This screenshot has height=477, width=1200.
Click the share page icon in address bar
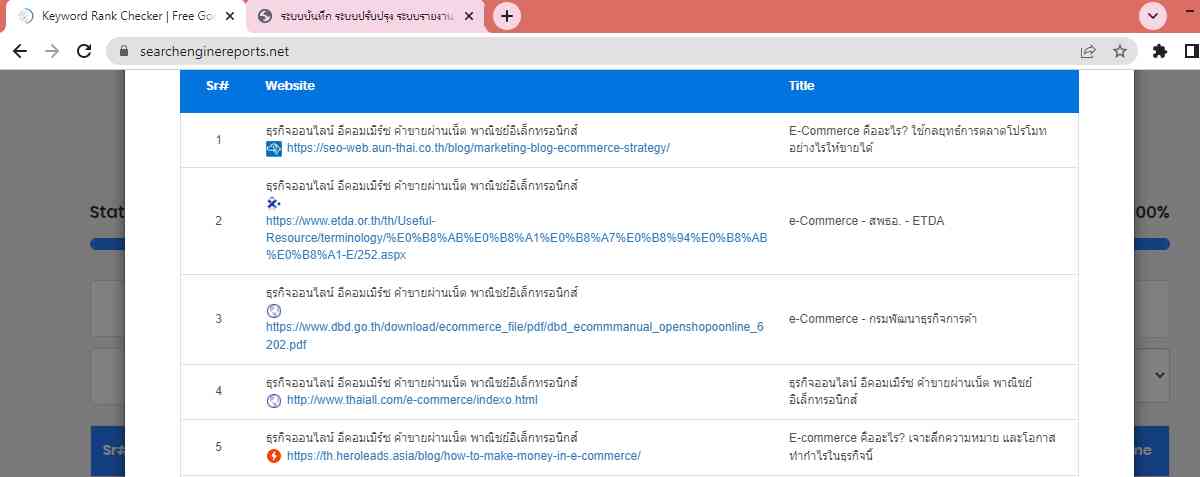(x=1088, y=51)
